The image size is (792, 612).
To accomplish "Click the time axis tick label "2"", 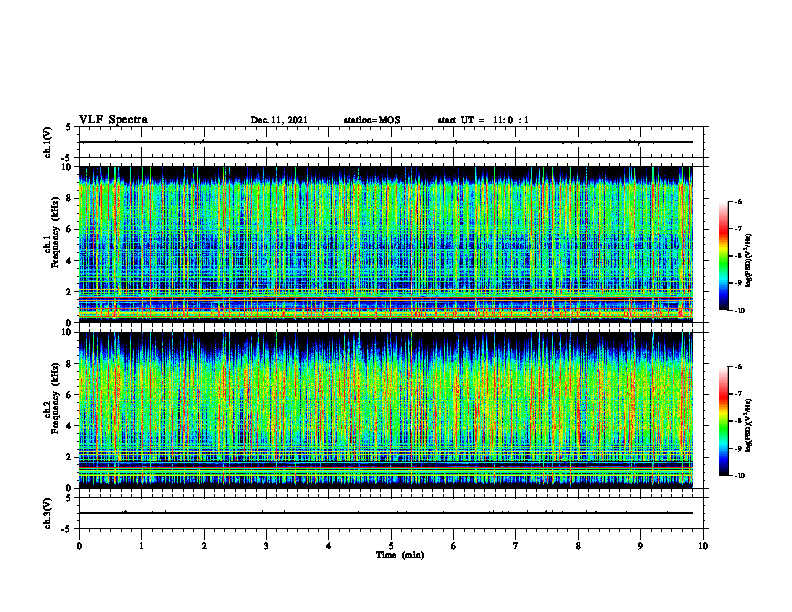I will coord(204,546).
